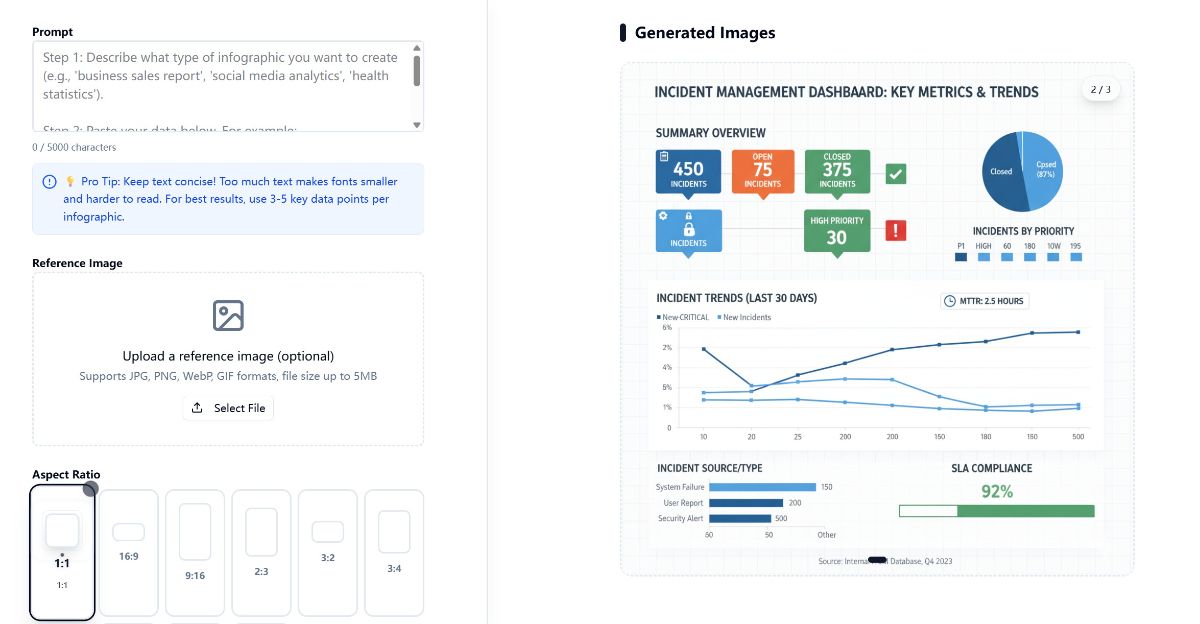The width and height of the screenshot is (1200, 624).
Task: Click the 2 / 3 image counter badge
Action: (1100, 90)
